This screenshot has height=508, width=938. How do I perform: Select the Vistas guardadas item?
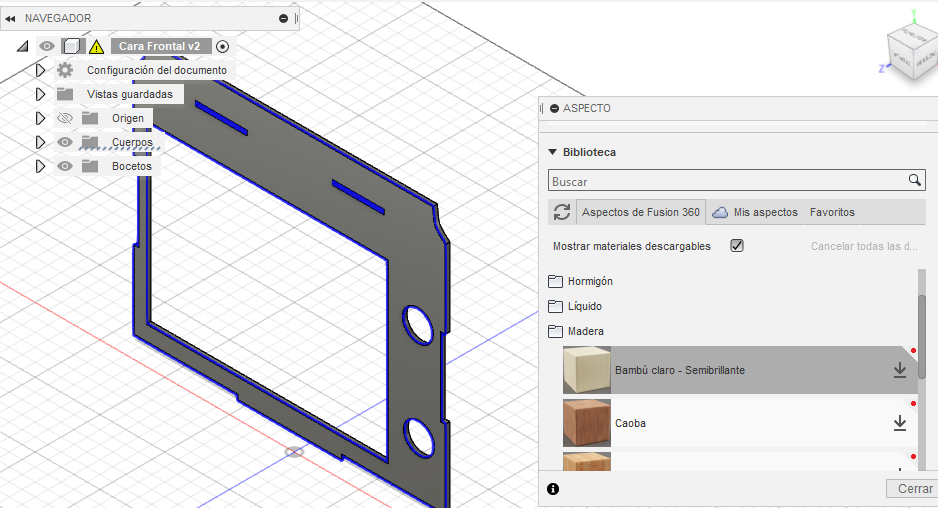(x=130, y=94)
